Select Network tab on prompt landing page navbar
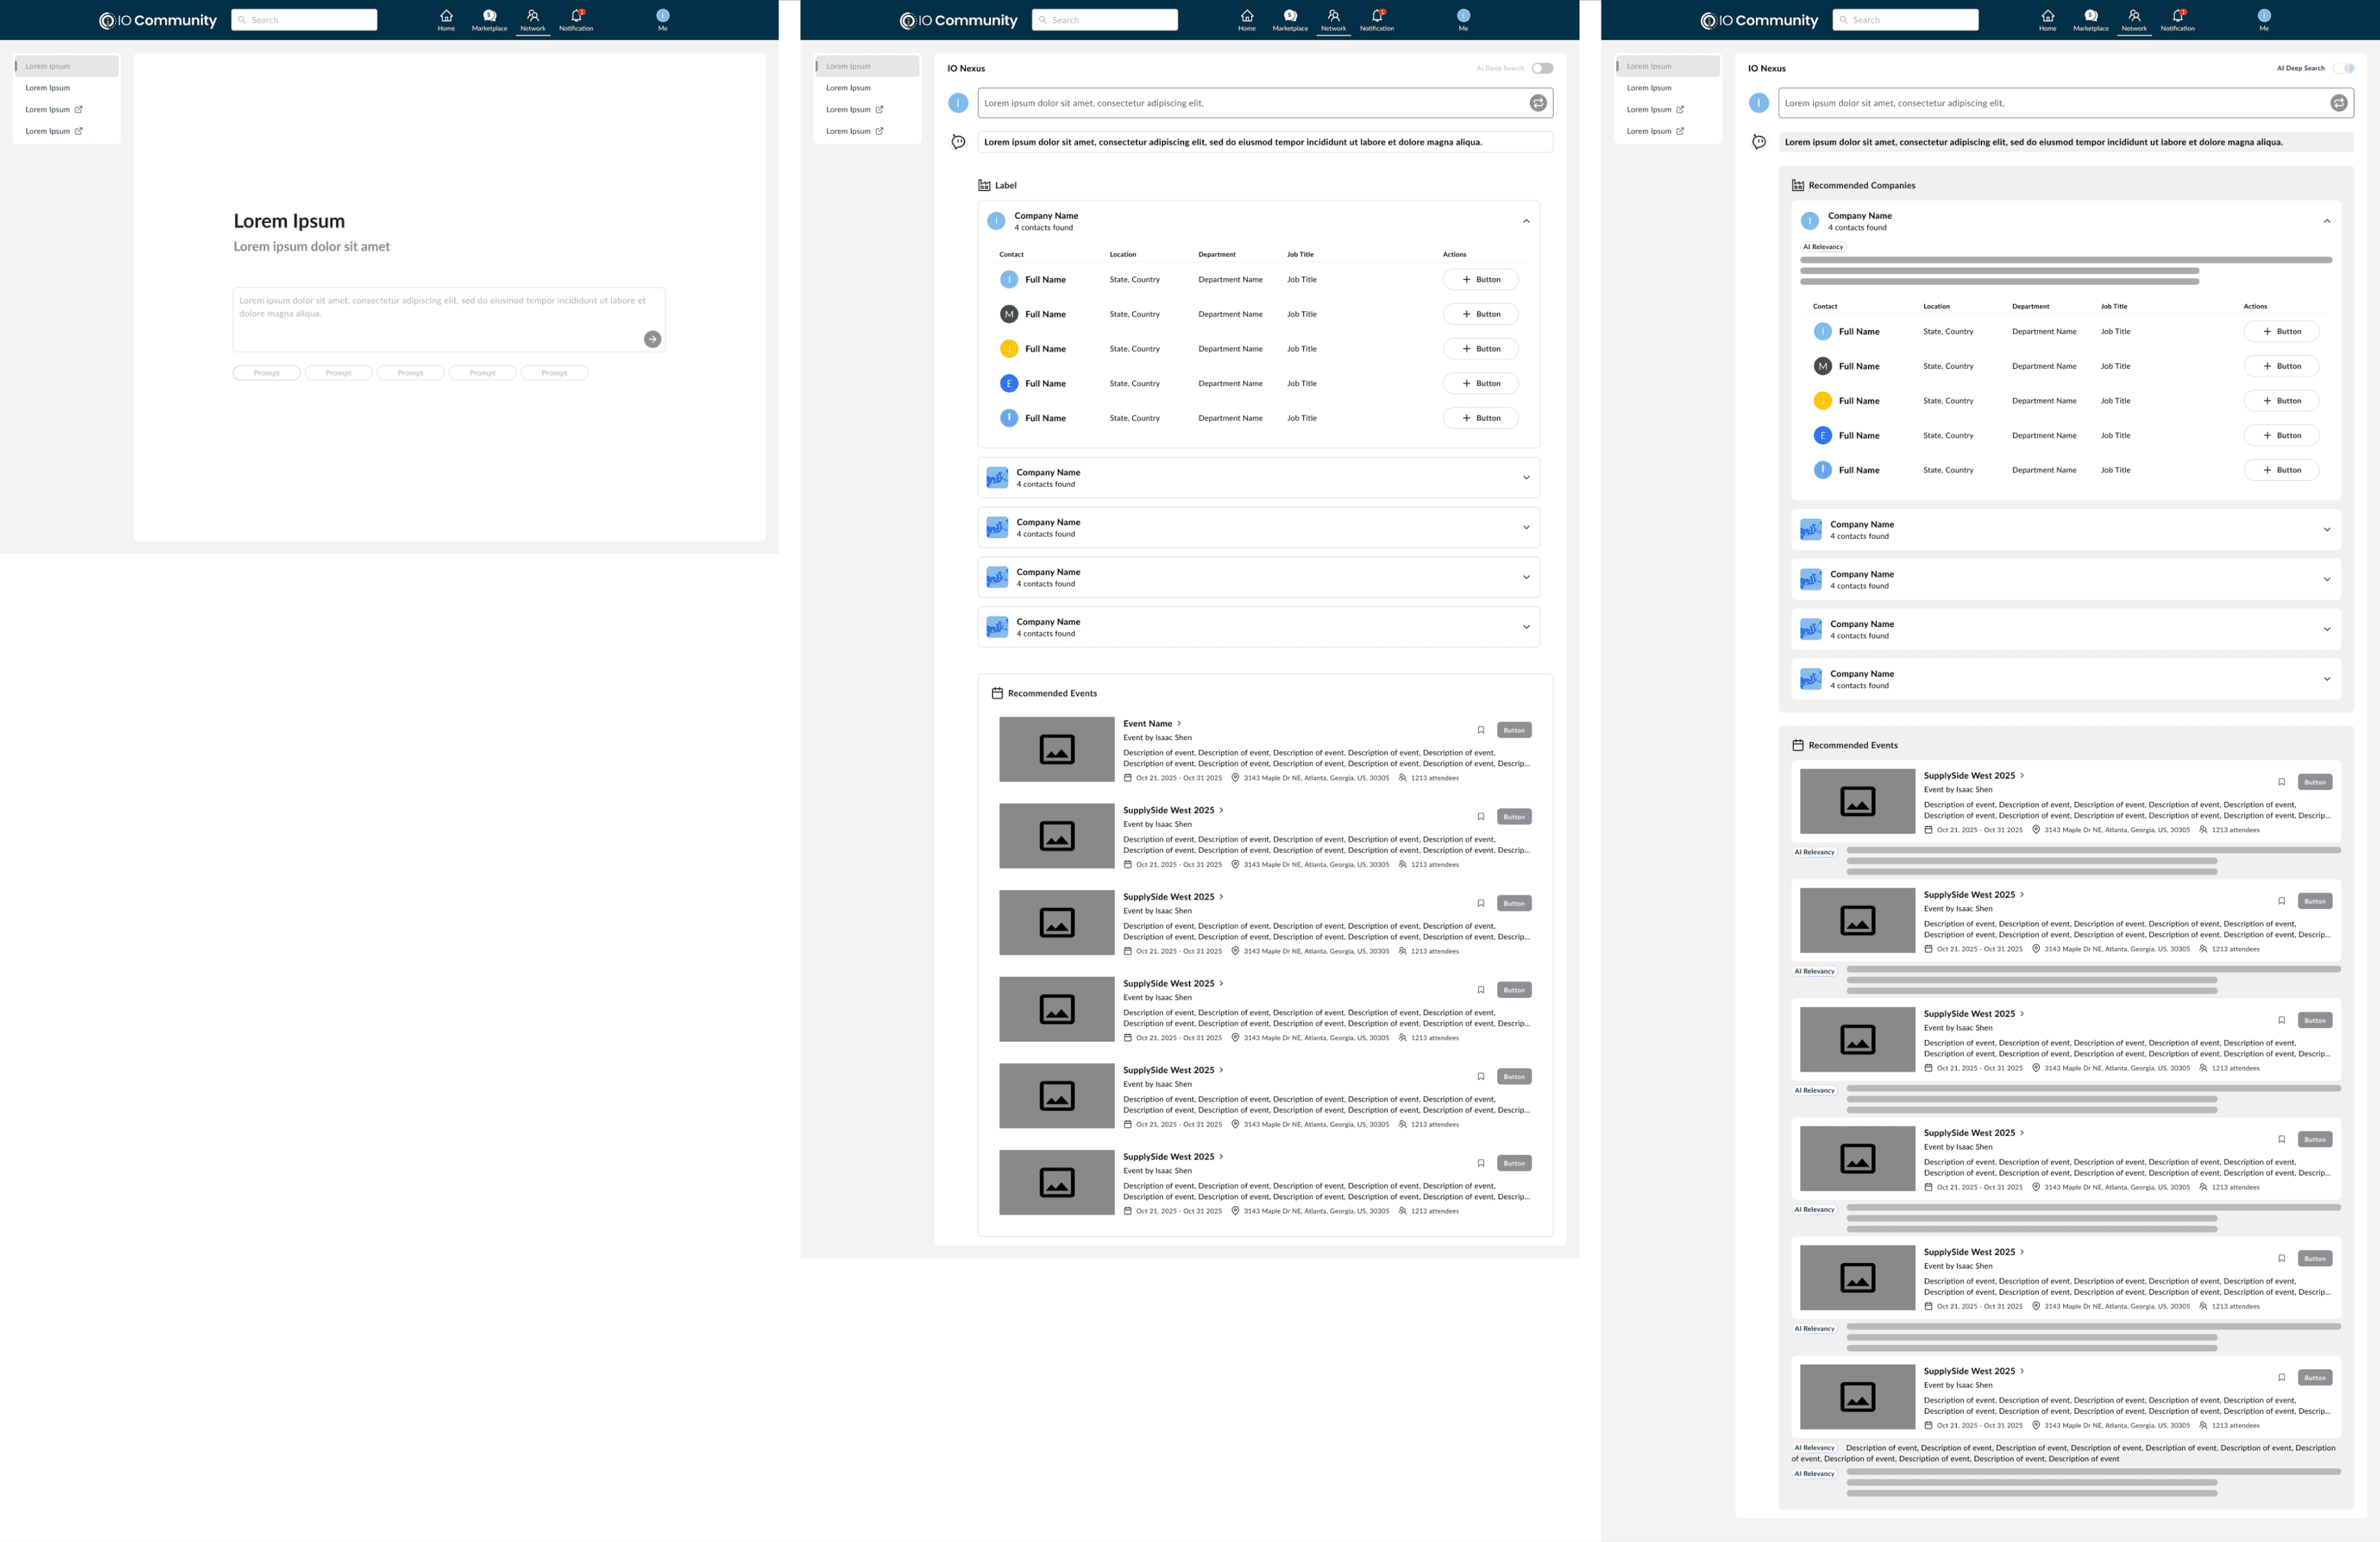This screenshot has height=1542, width=2380. (x=533, y=20)
